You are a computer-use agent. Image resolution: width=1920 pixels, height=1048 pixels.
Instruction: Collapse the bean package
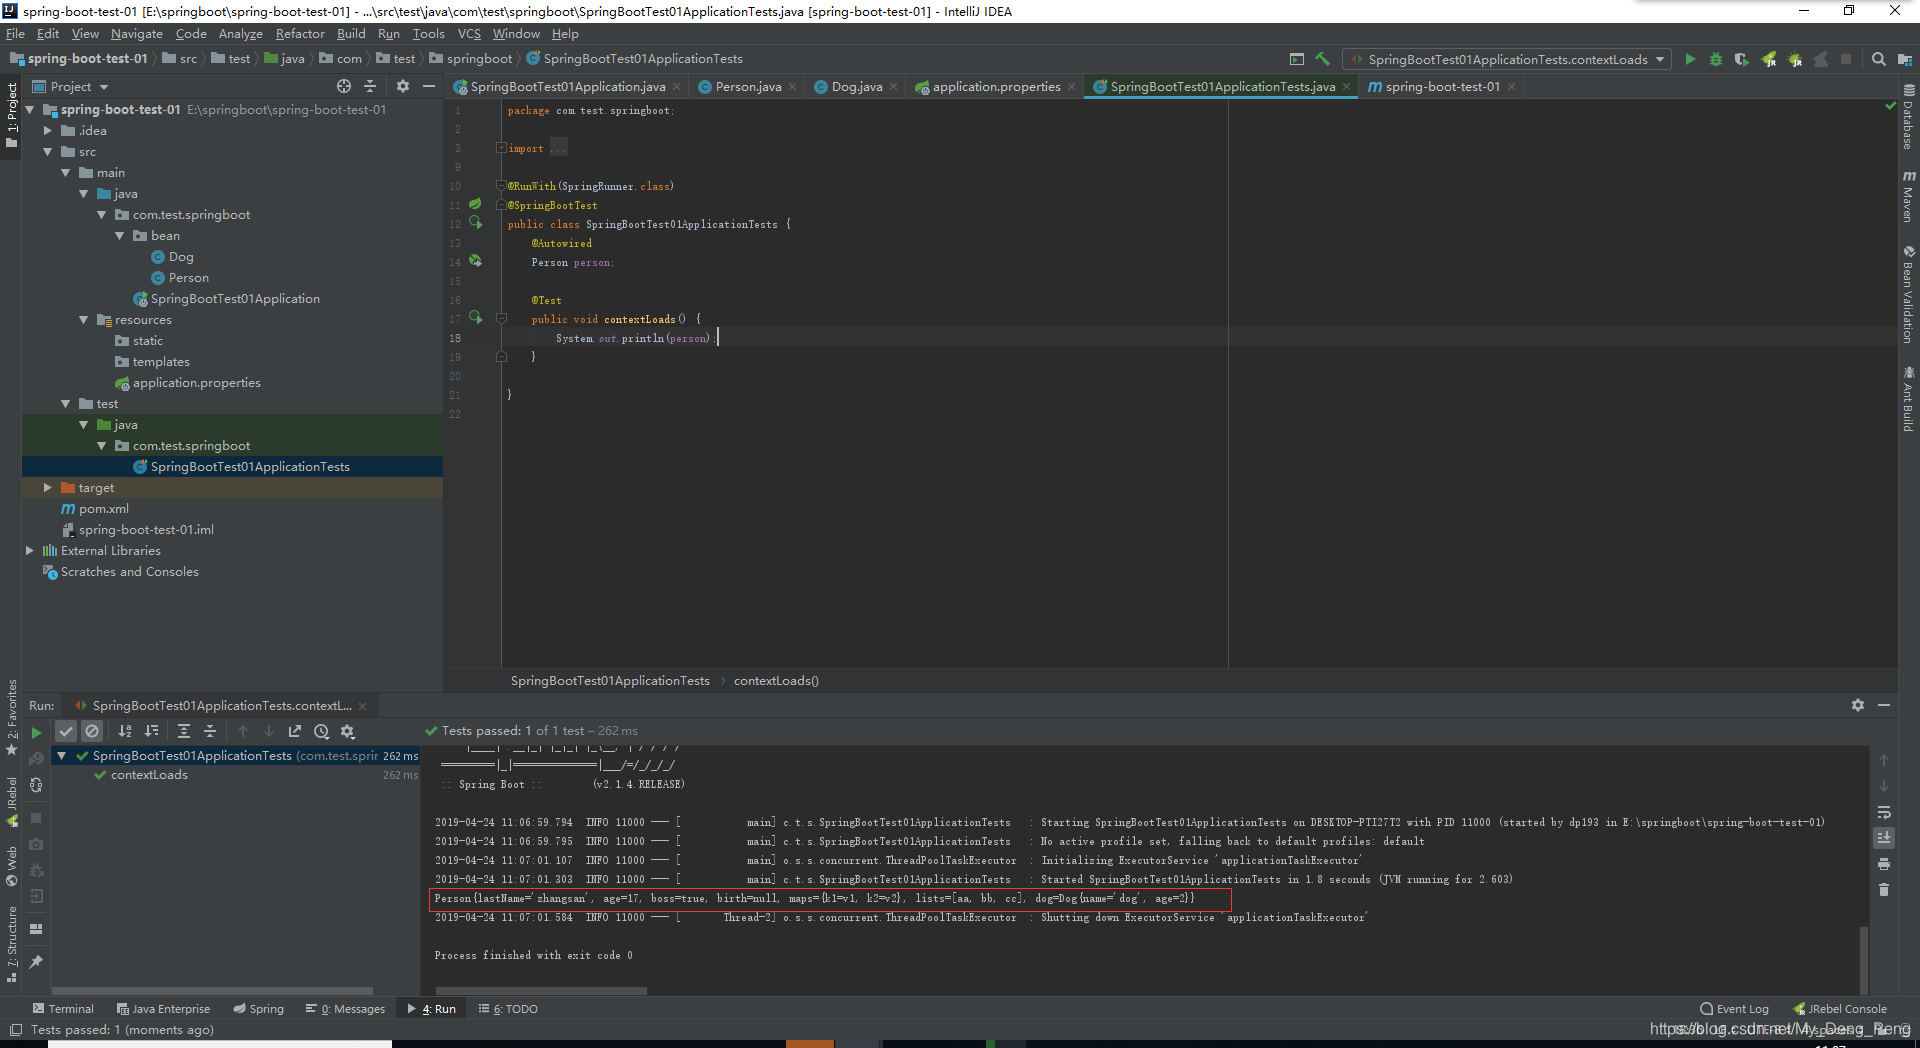point(119,236)
